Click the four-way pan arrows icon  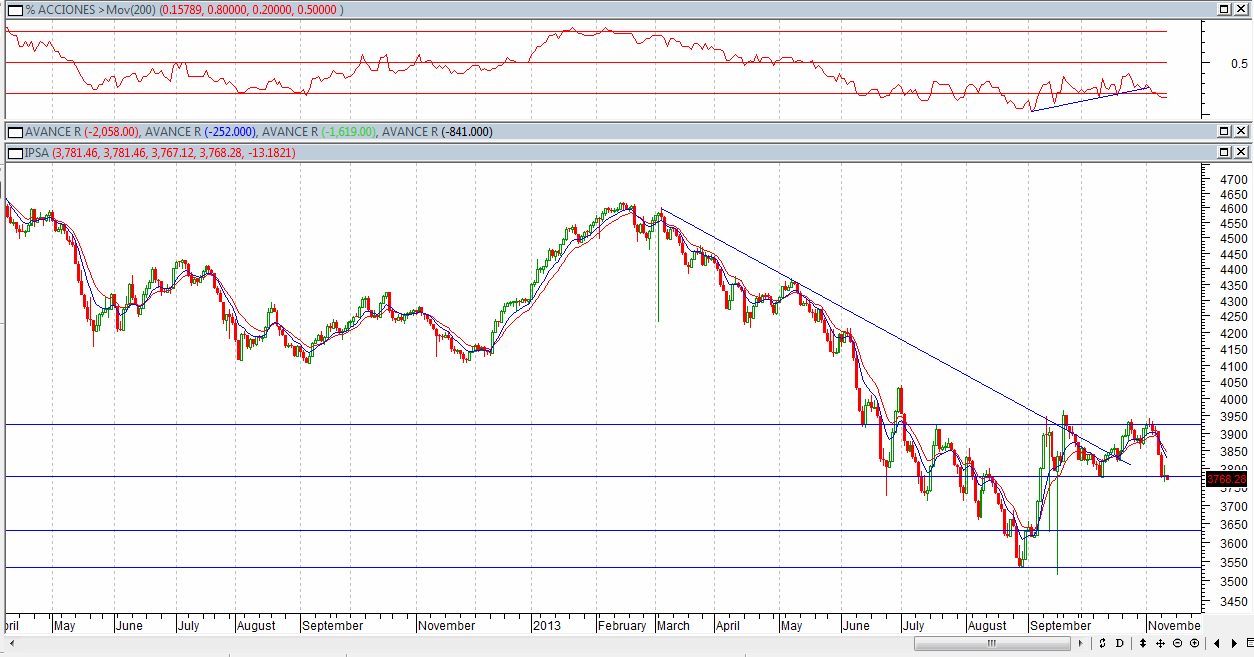(x=1160, y=643)
